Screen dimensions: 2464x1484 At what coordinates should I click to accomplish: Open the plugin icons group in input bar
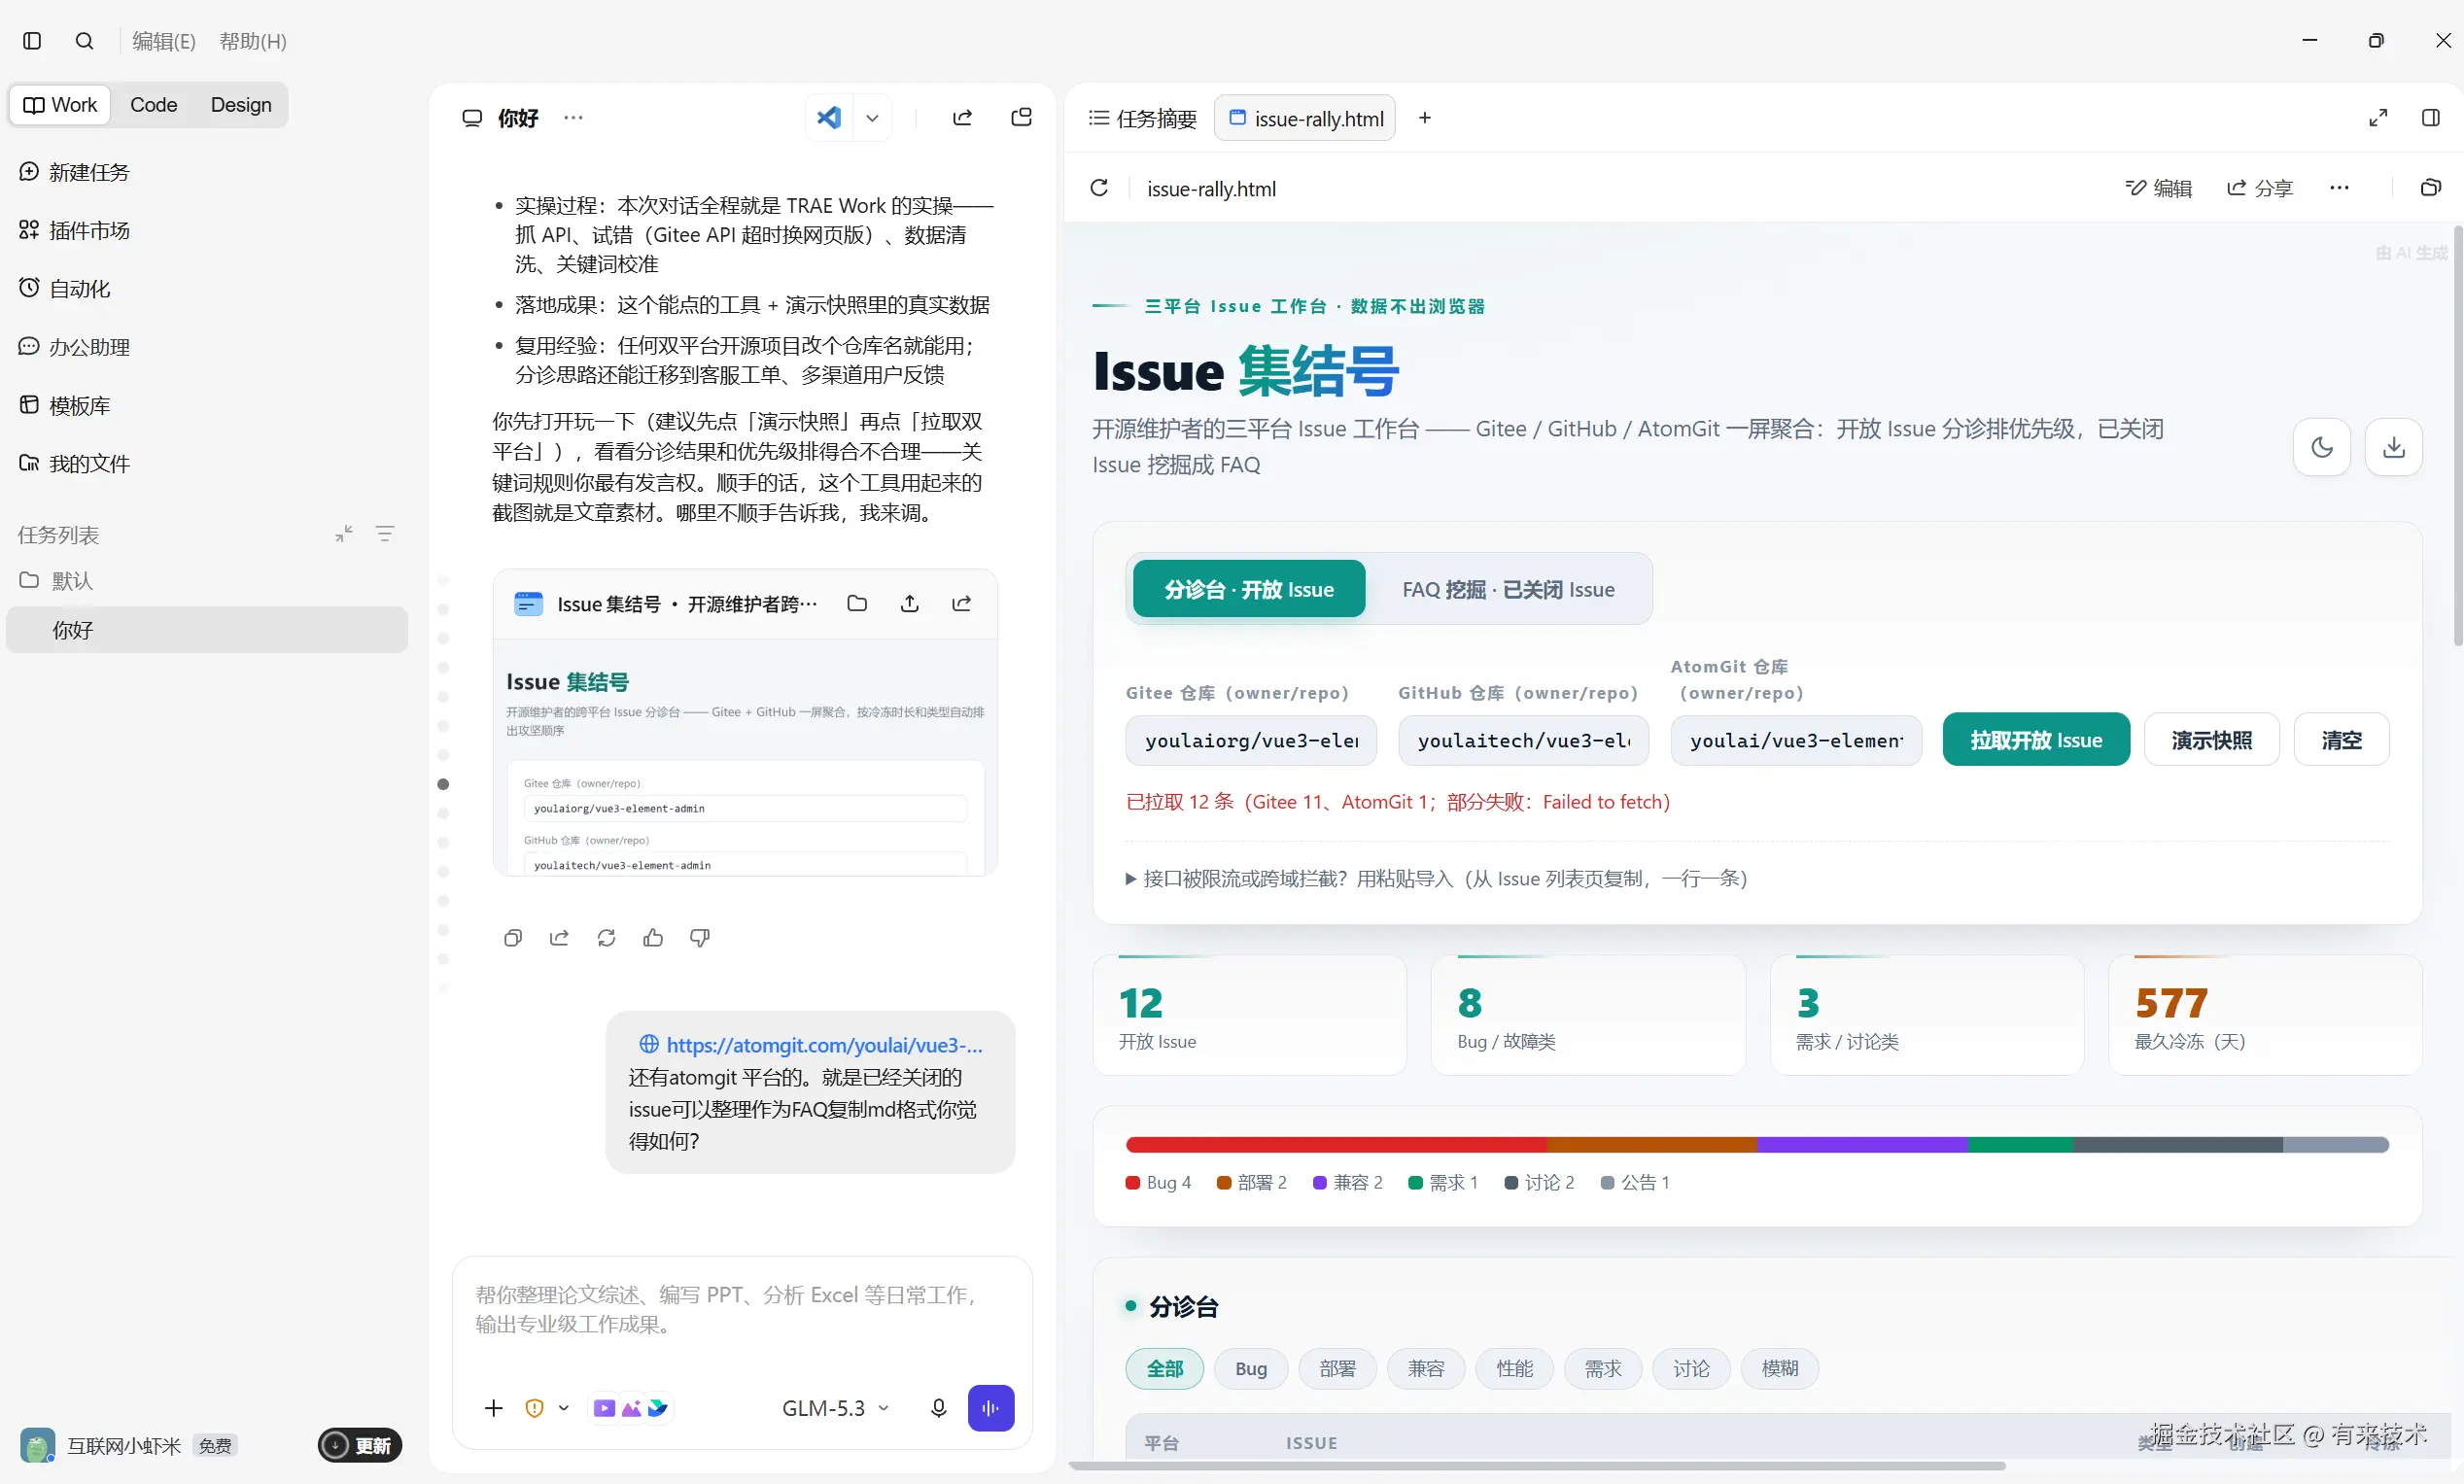click(x=631, y=1408)
